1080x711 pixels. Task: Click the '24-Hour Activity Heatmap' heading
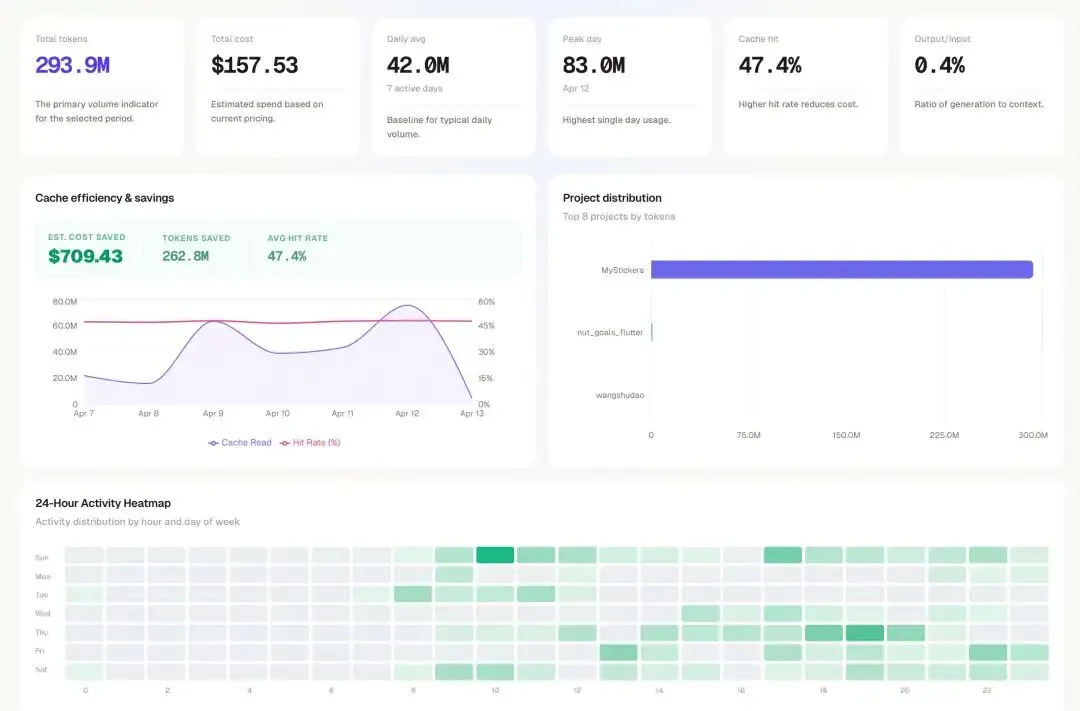pyautogui.click(x=103, y=503)
